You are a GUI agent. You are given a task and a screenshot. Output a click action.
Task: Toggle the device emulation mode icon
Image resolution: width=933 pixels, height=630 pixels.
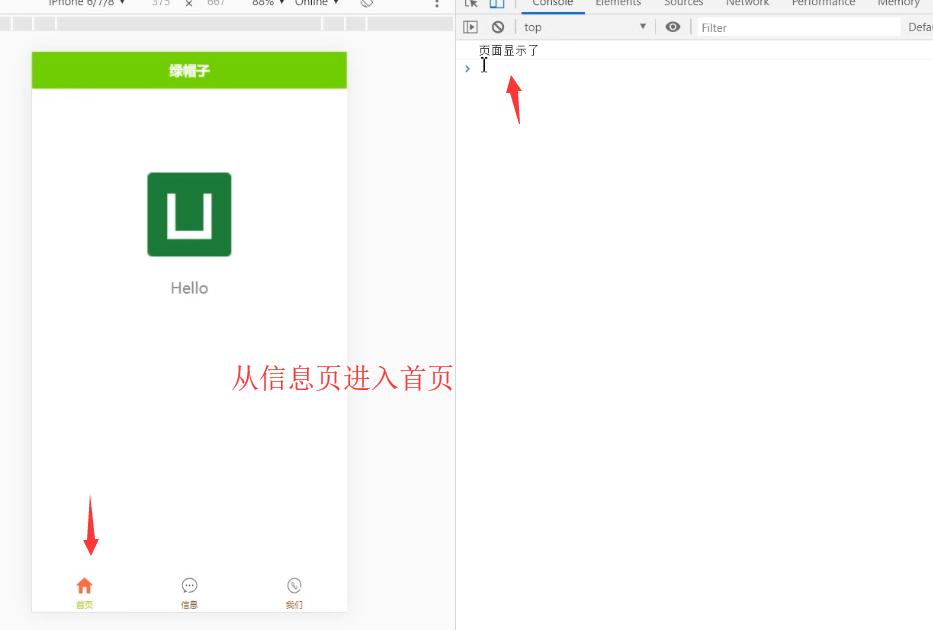click(x=497, y=4)
